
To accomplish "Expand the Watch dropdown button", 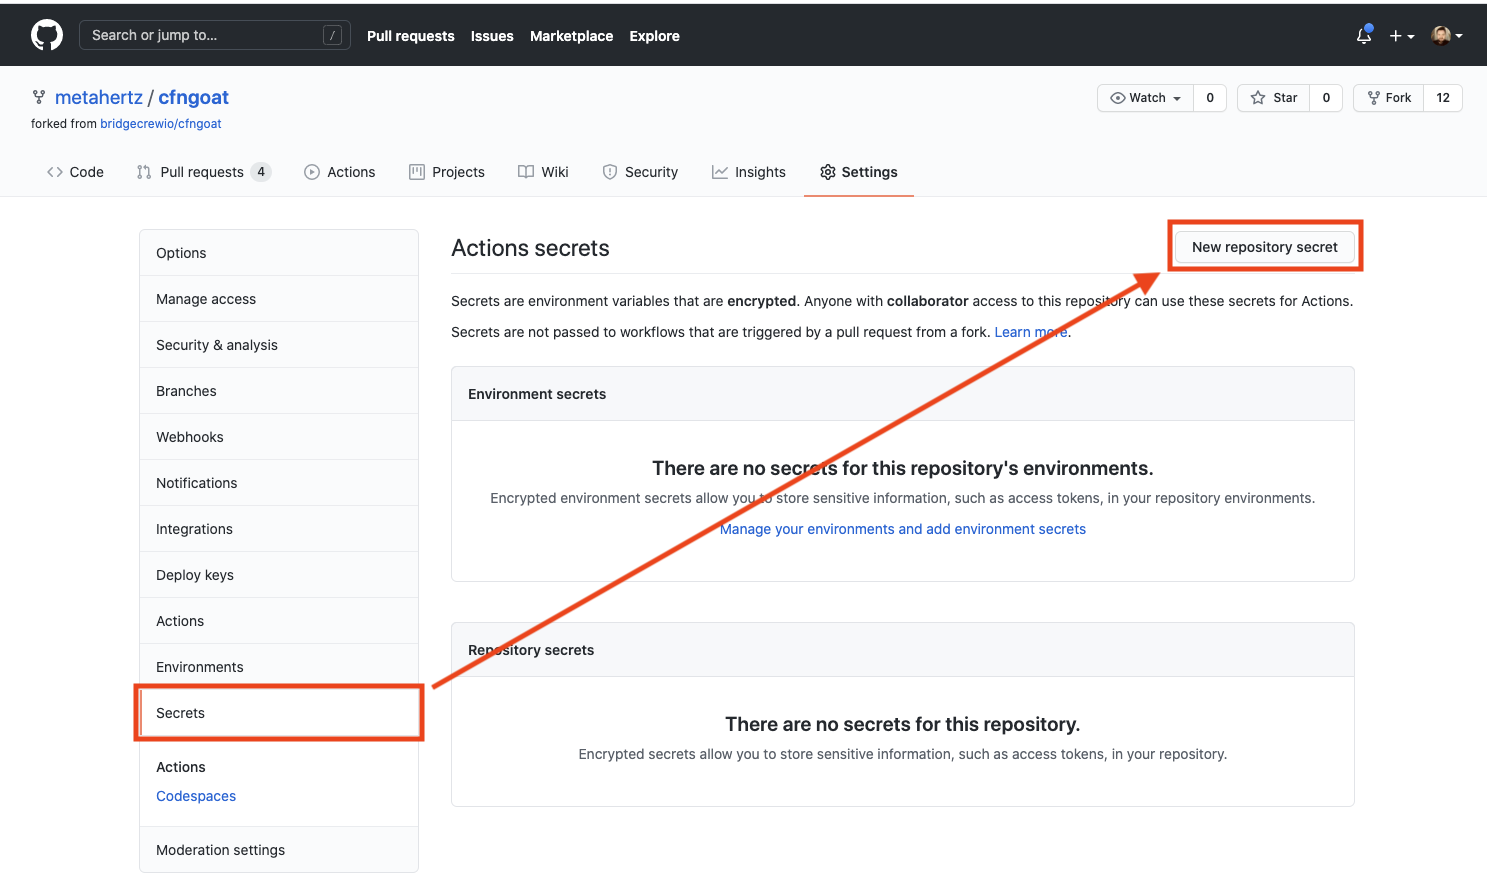I will pyautogui.click(x=1145, y=98).
